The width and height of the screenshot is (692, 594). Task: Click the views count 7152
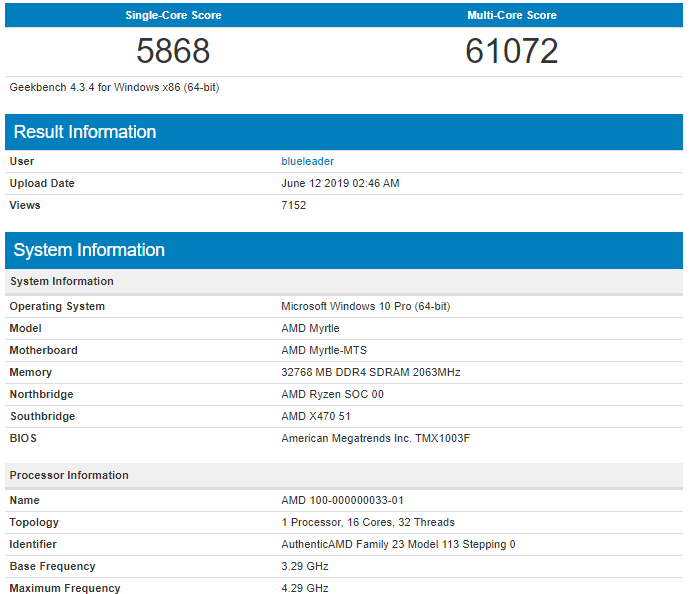click(x=293, y=206)
